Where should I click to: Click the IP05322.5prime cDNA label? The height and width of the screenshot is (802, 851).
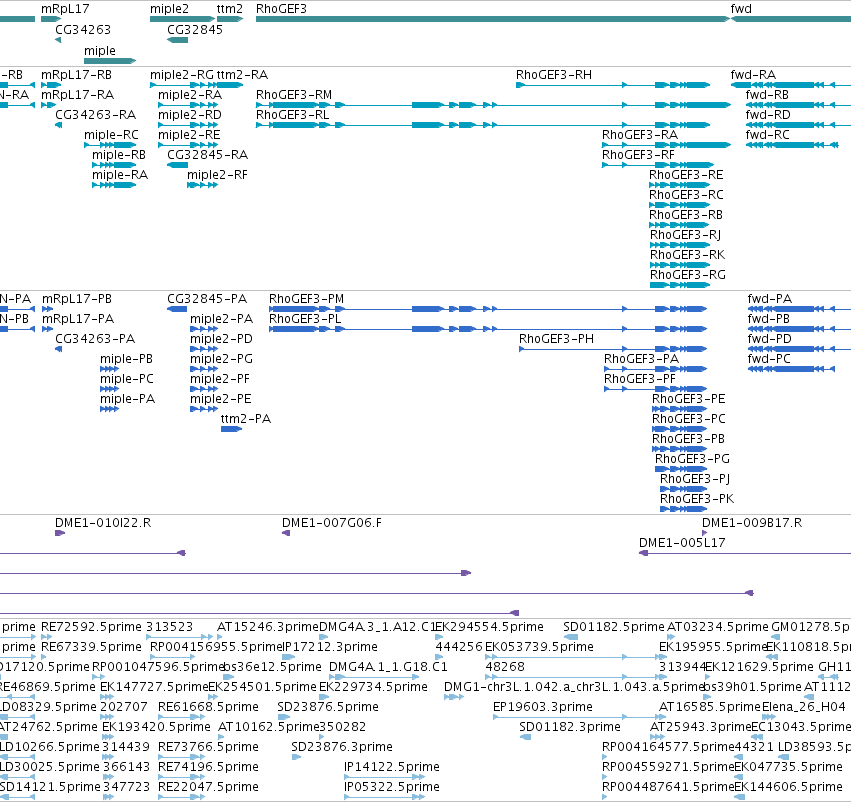coord(392,787)
